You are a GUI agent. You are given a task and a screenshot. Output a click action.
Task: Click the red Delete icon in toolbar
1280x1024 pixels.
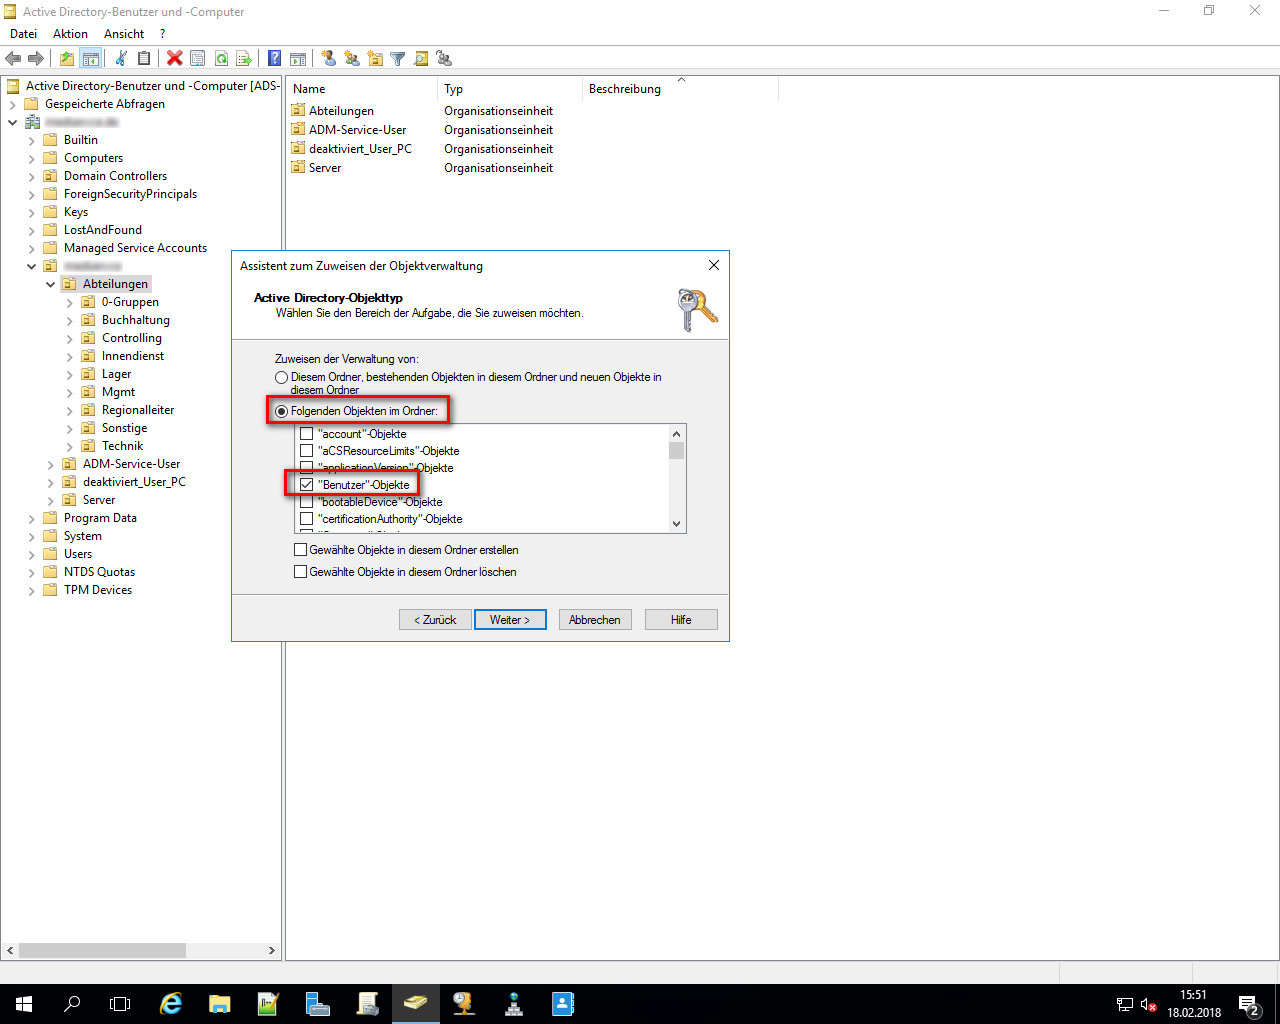coord(174,59)
